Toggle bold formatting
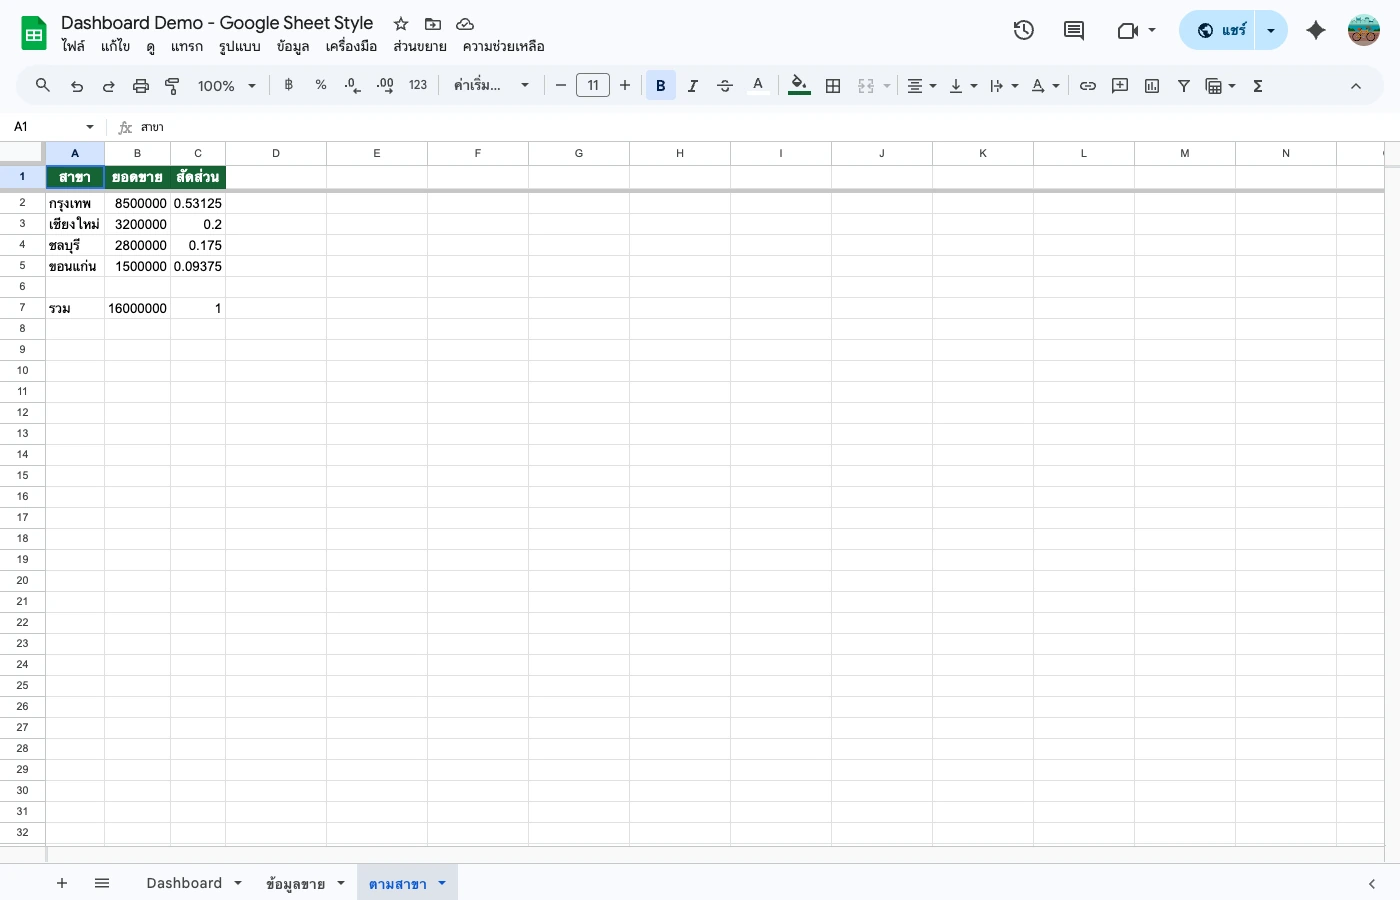 pos(661,85)
